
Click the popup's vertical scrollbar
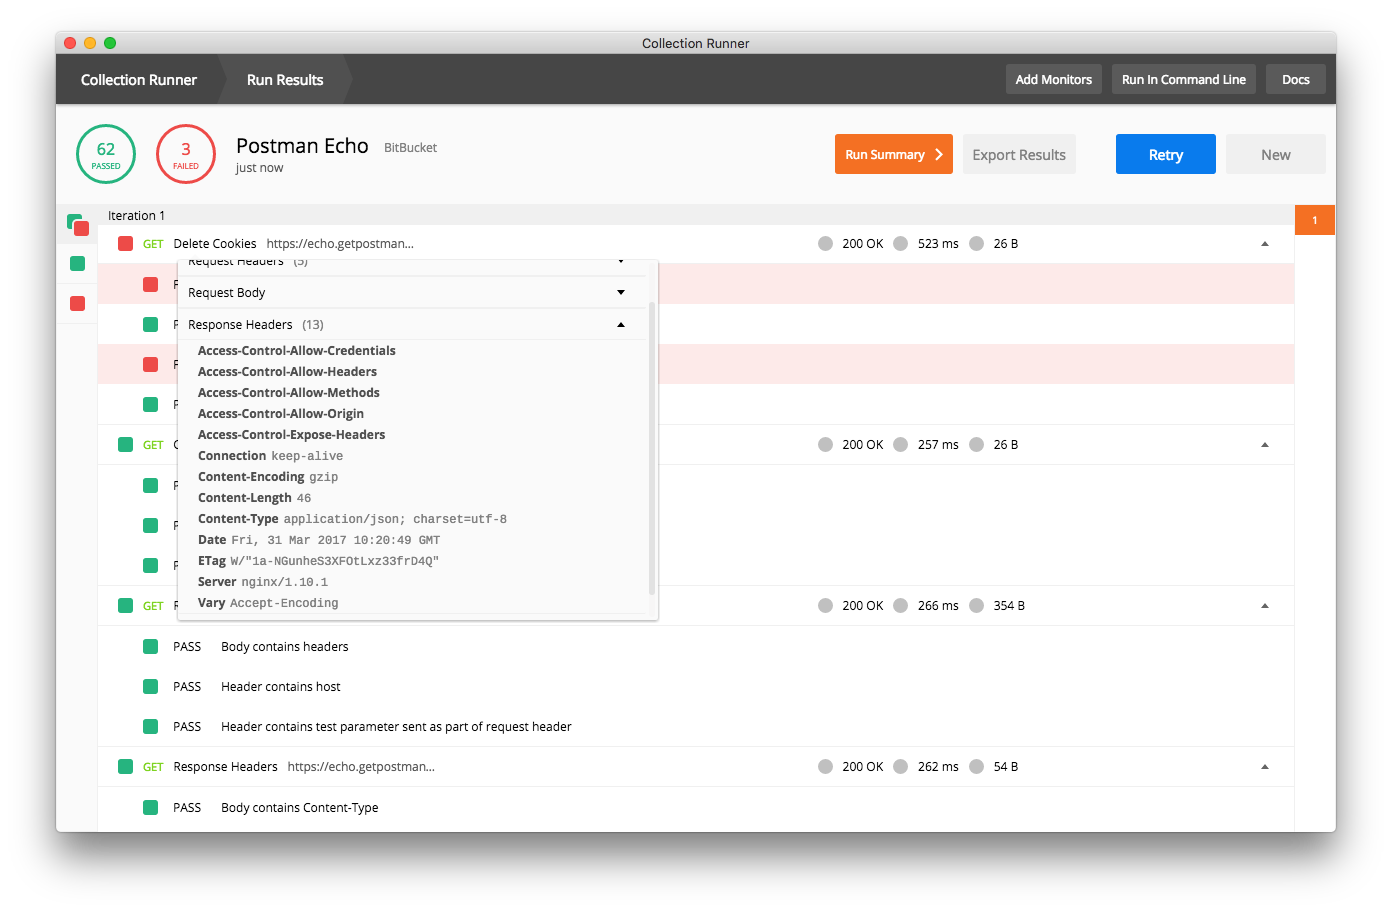(x=652, y=448)
